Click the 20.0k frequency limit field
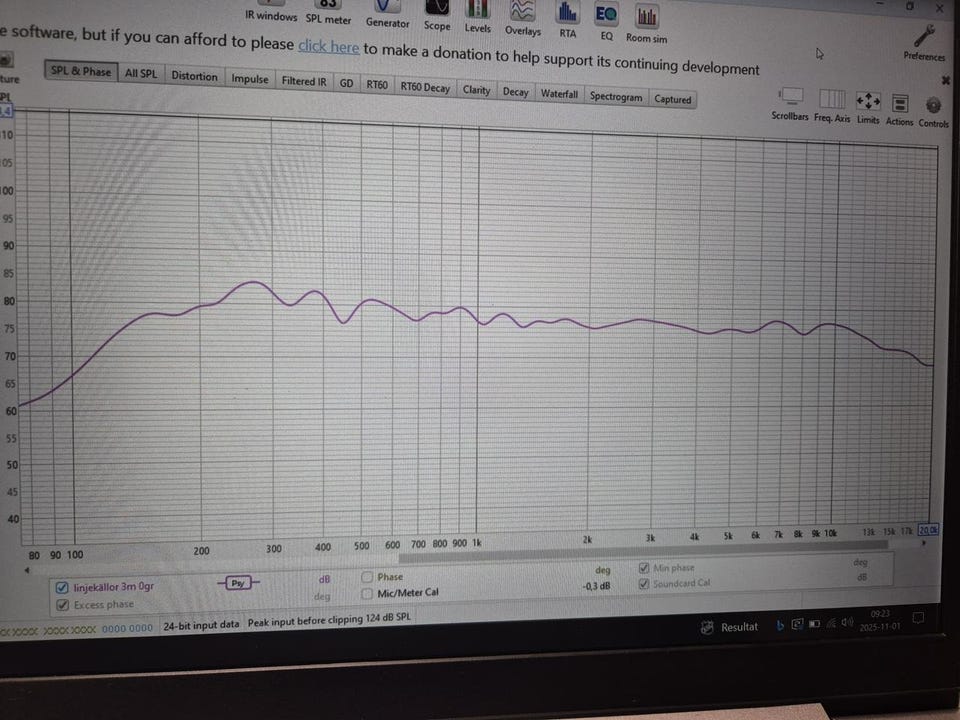Screen dimensions: 960x720 (928, 530)
